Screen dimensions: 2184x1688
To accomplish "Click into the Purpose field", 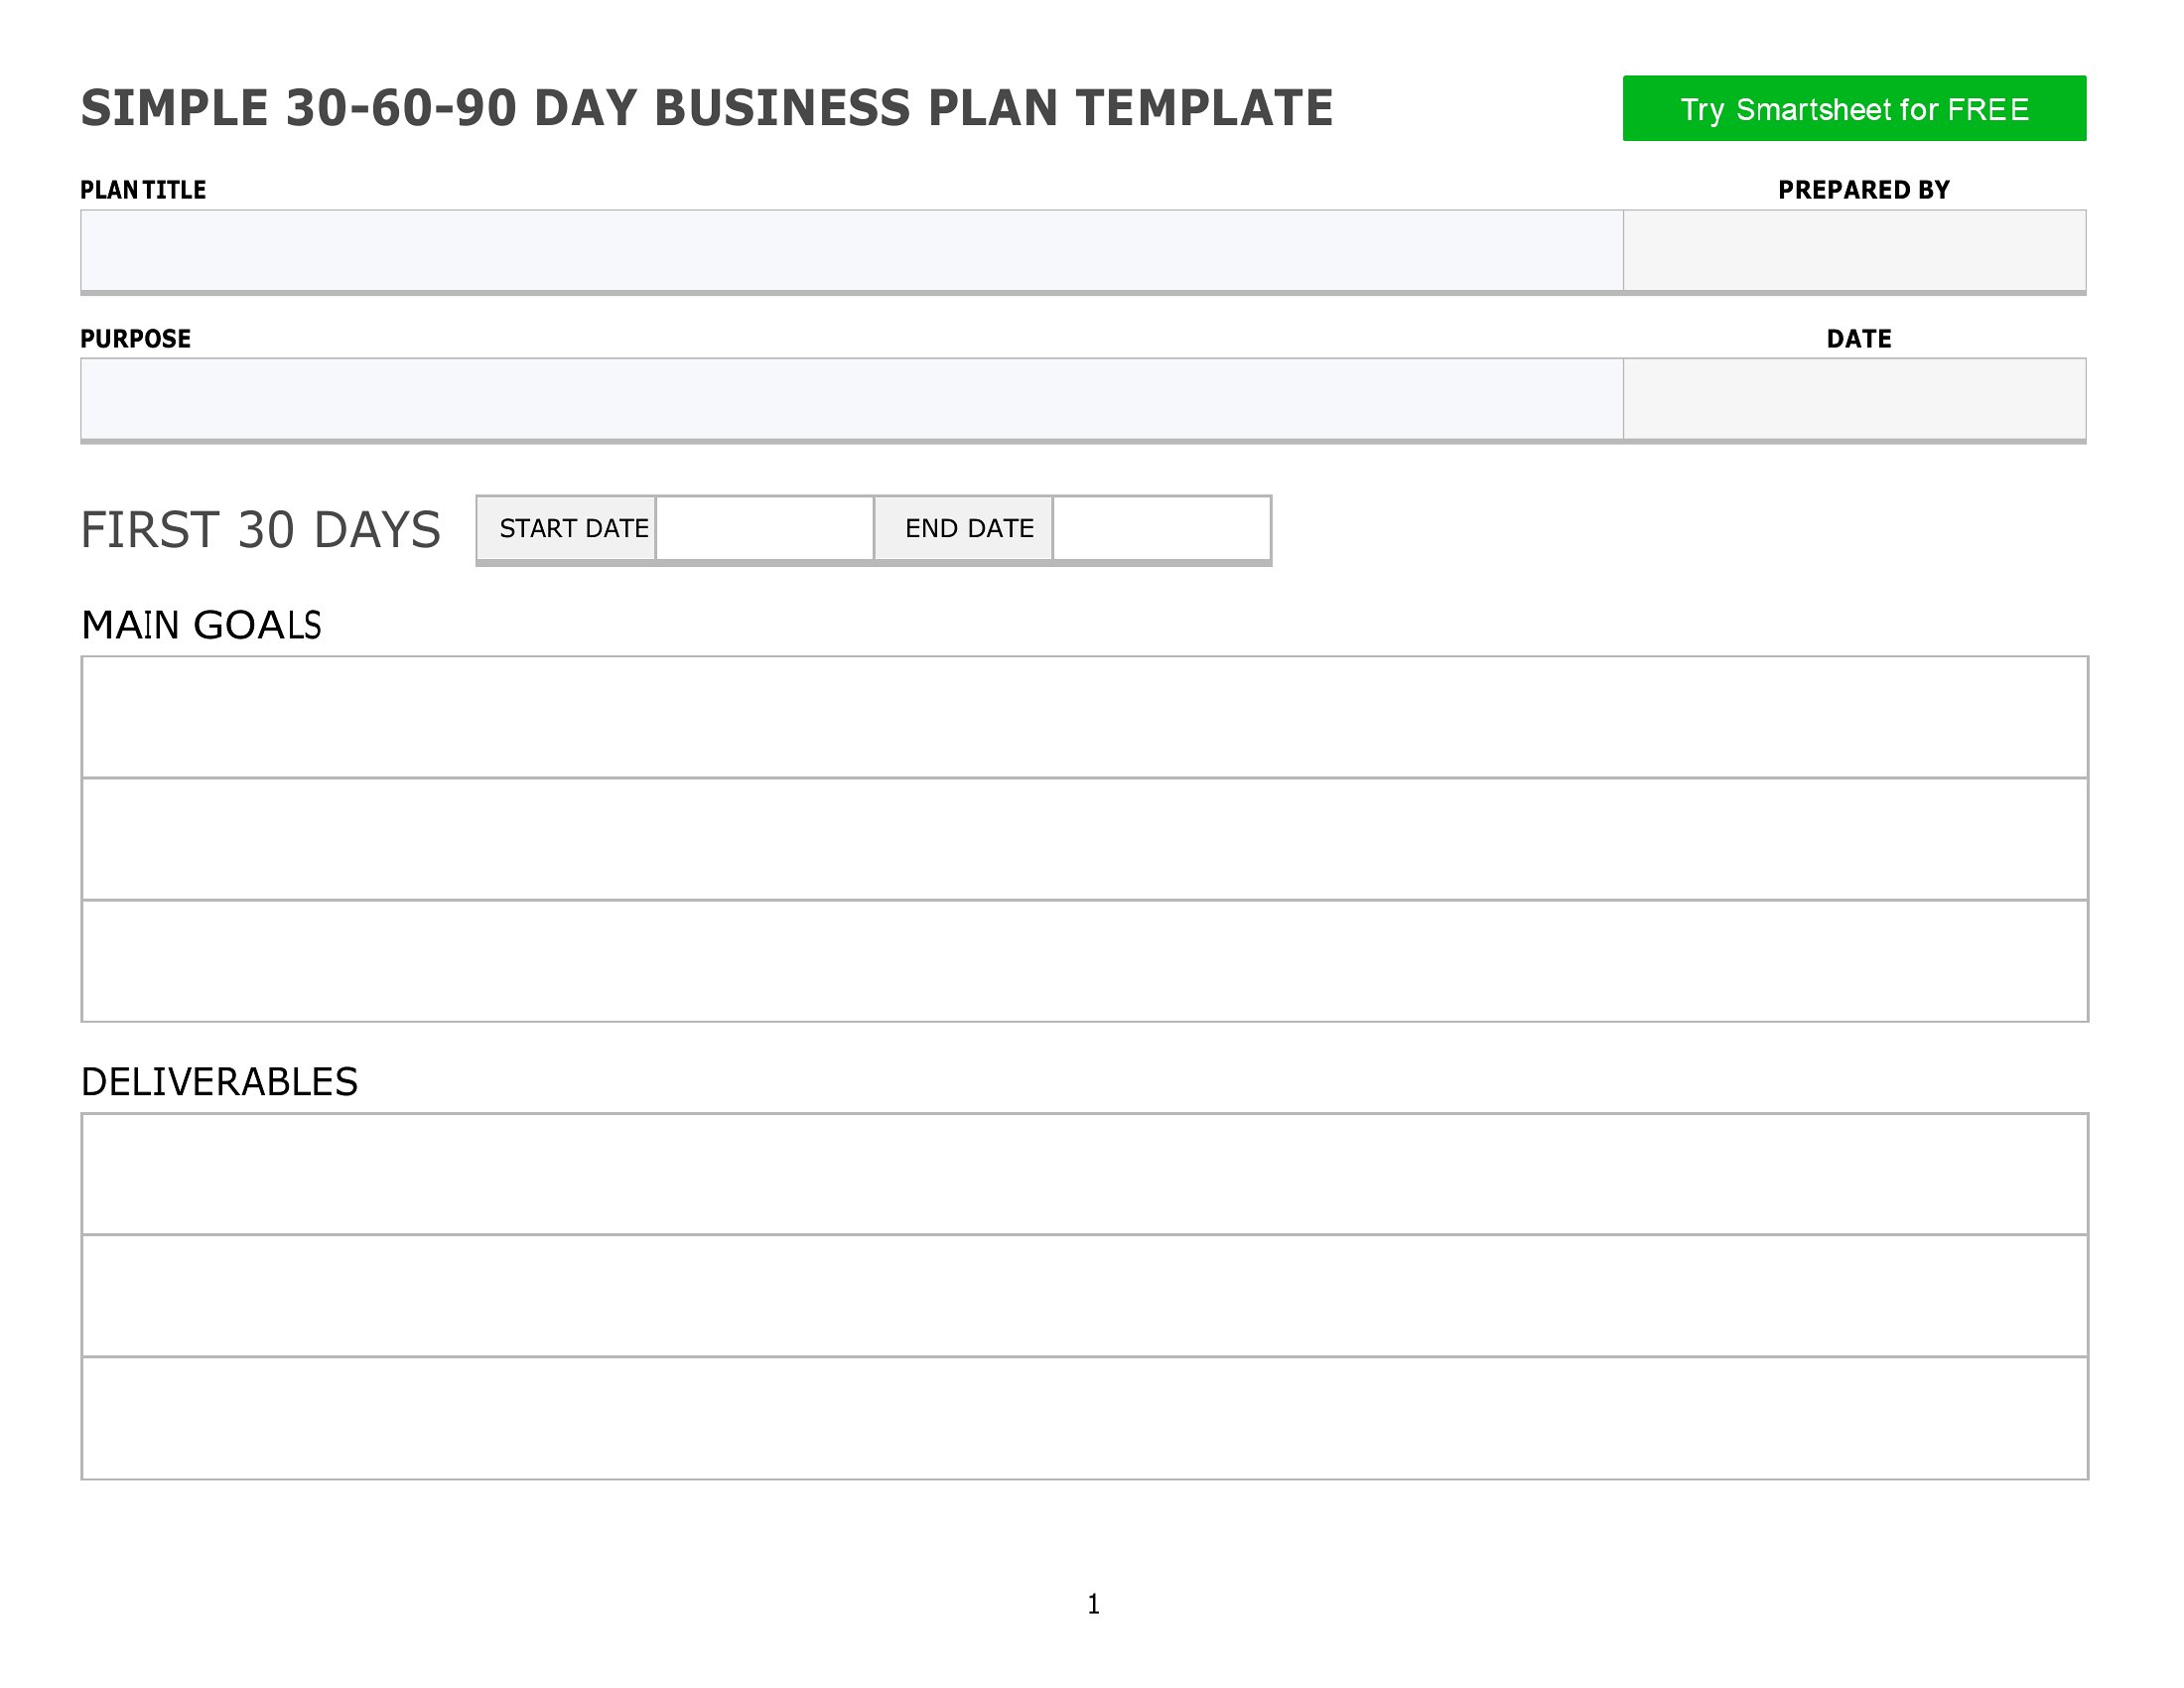I will [x=851, y=399].
